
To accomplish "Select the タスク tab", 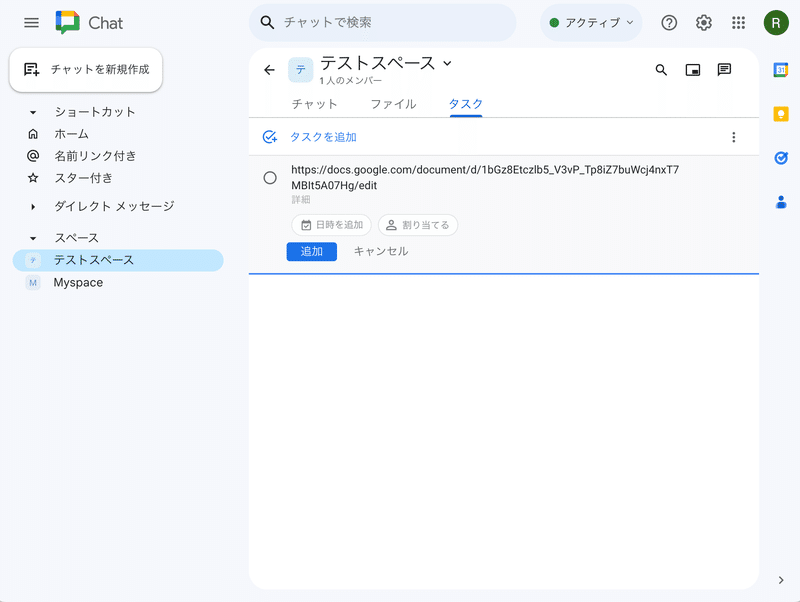I will (466, 104).
